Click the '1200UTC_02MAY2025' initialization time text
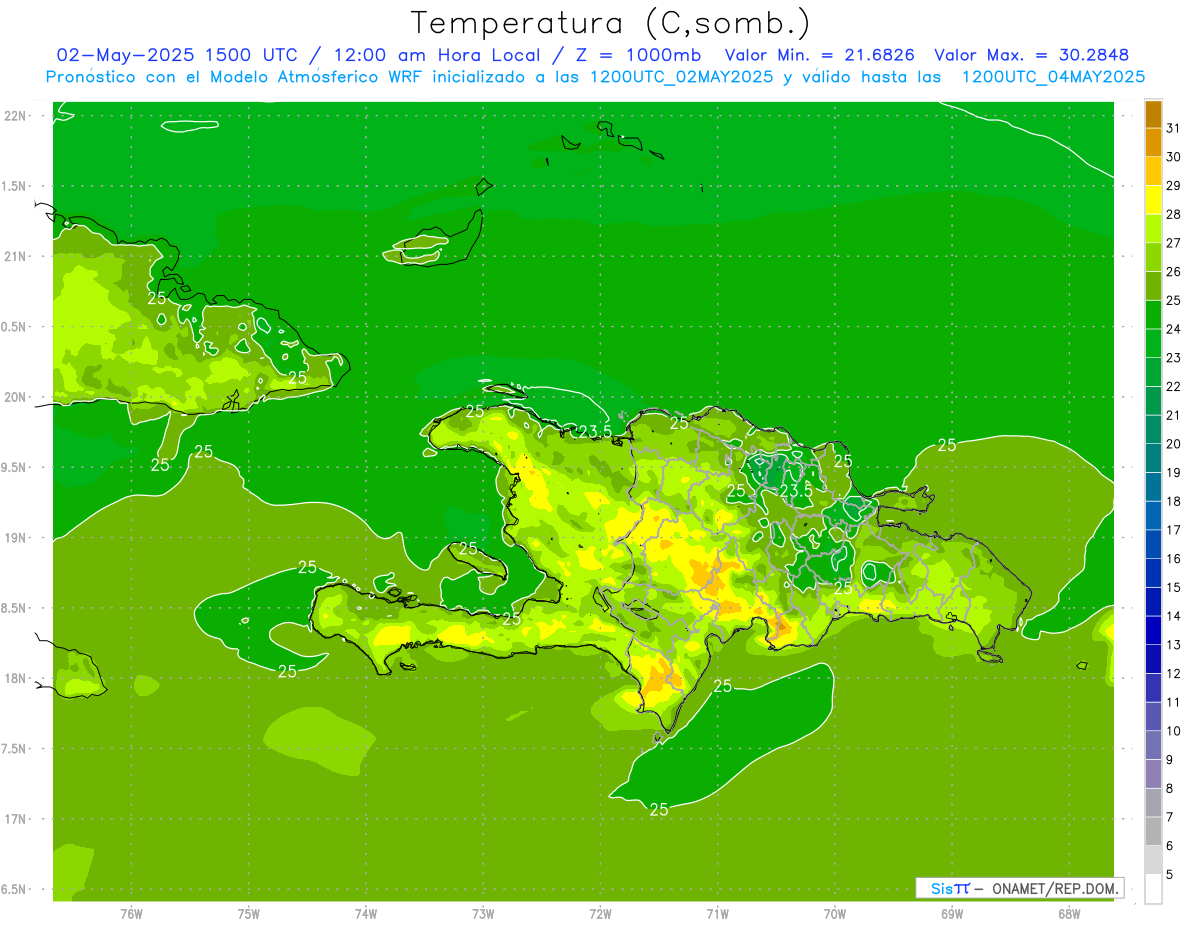The height and width of the screenshot is (927, 1200). [682, 77]
